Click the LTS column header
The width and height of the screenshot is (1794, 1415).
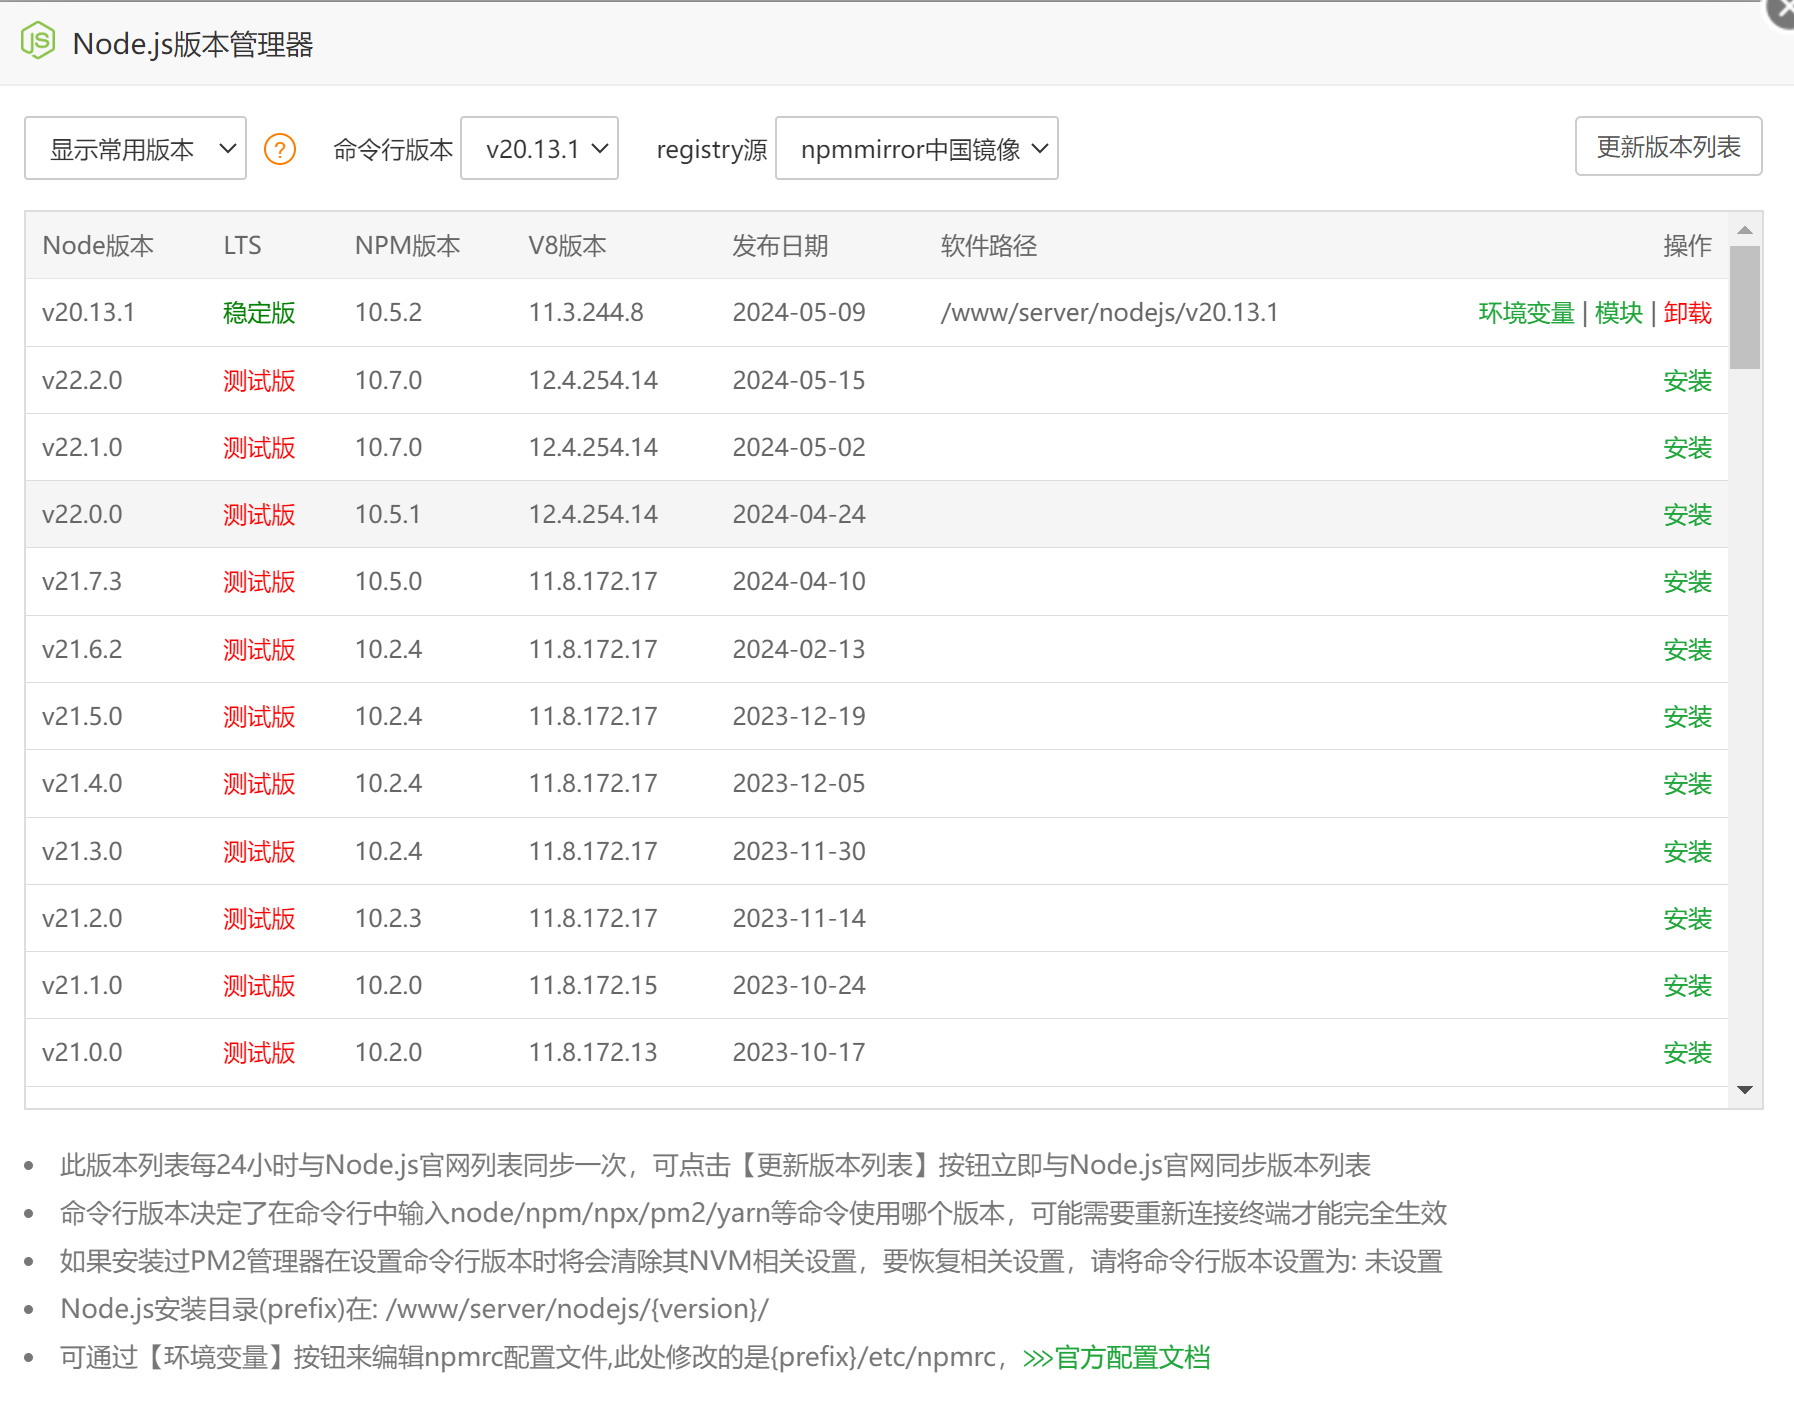point(242,246)
